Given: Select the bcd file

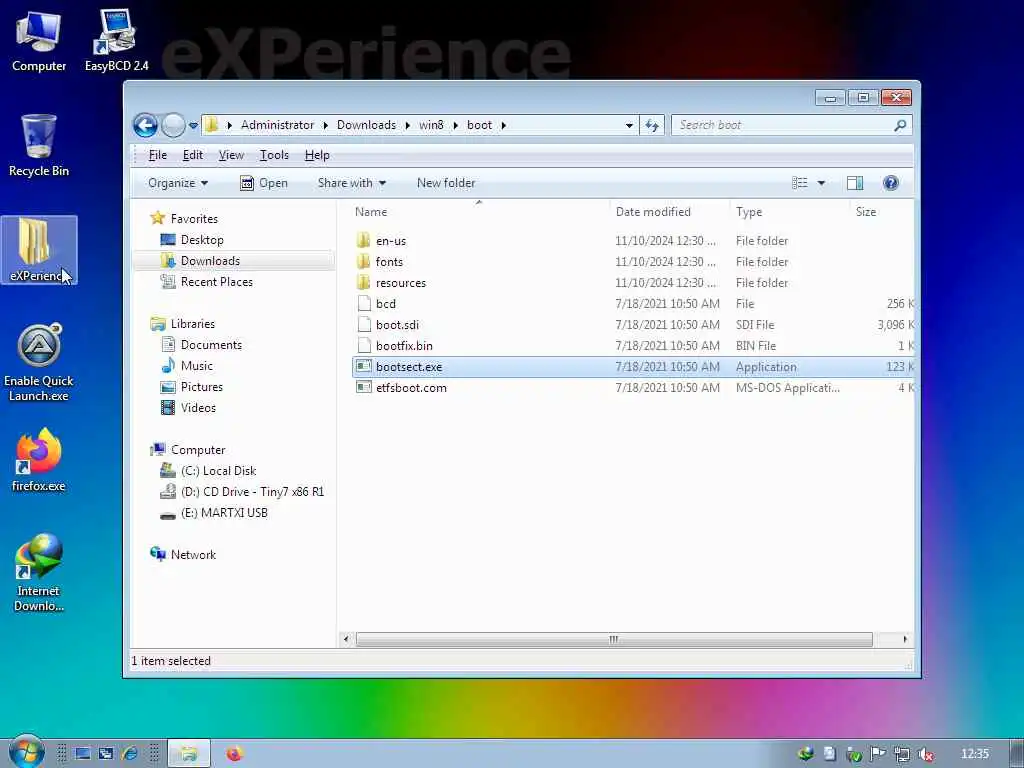Looking at the screenshot, I should click(385, 304).
